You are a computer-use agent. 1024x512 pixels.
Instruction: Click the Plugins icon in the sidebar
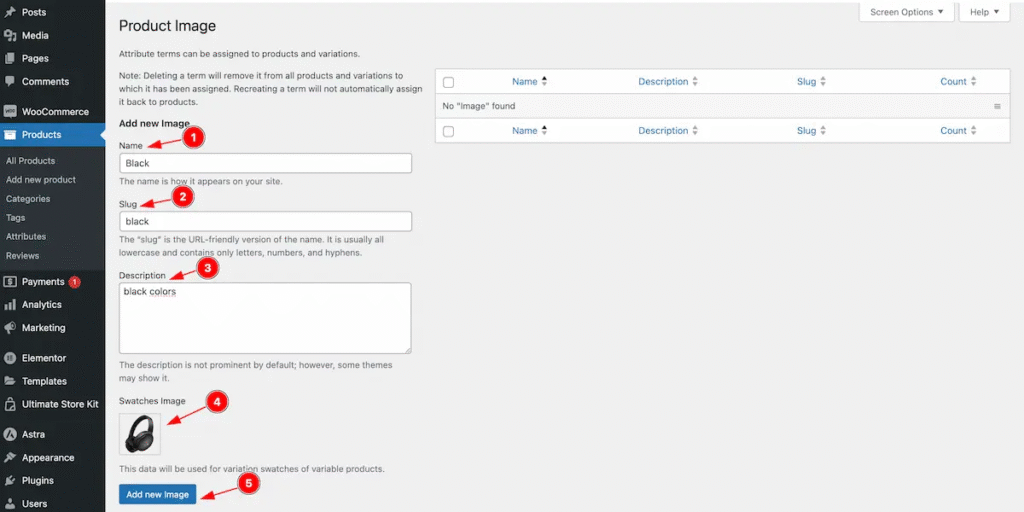(x=10, y=481)
